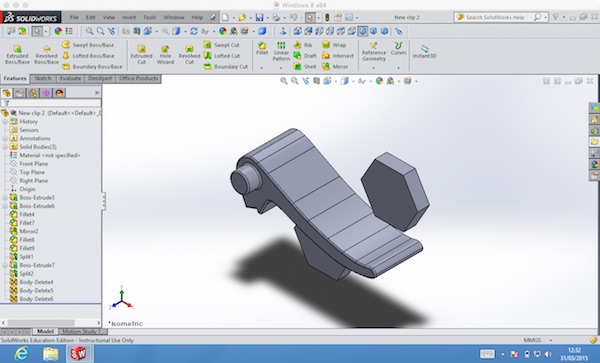Switch to the DimXpert tab
The height and width of the screenshot is (363, 600).
100,78
